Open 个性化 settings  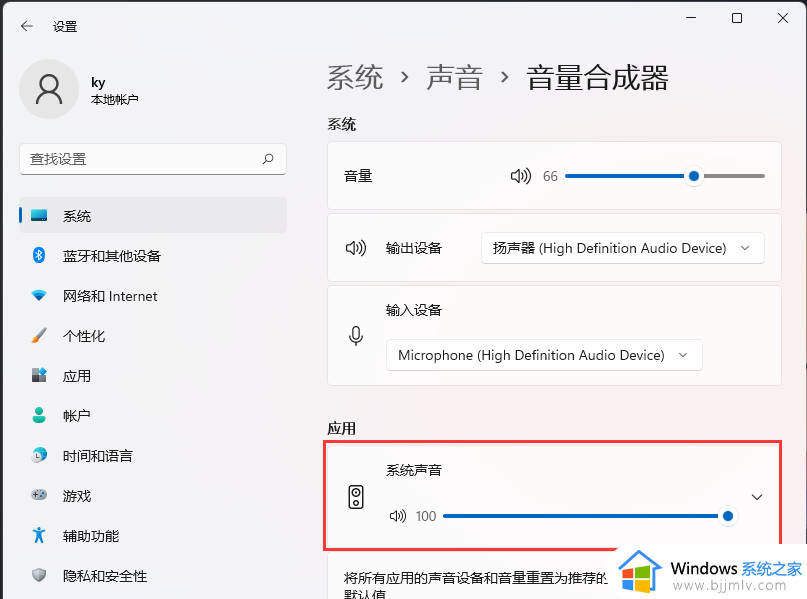click(153, 336)
